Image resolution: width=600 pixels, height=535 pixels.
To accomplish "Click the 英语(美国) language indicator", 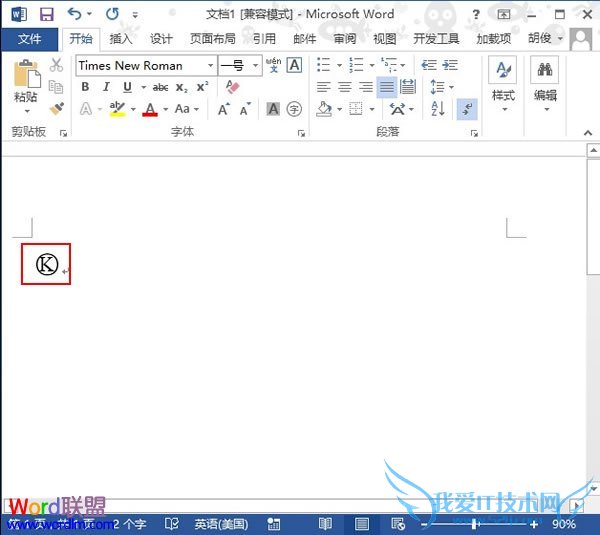I will pyautogui.click(x=221, y=524).
